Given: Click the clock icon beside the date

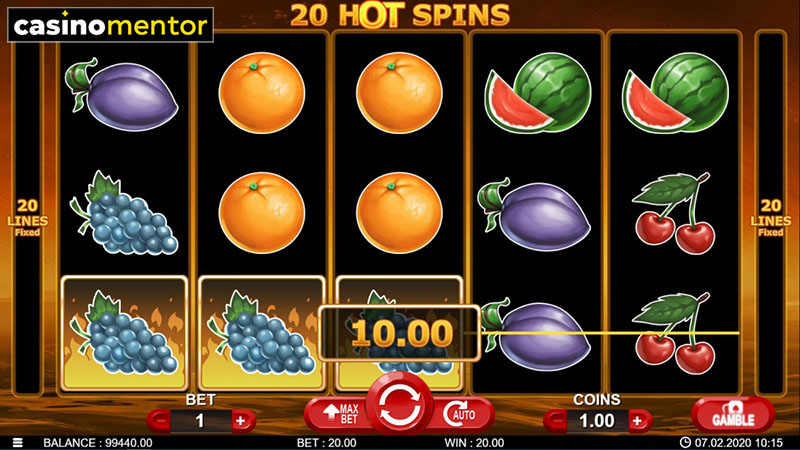Looking at the screenshot, I should [x=685, y=442].
